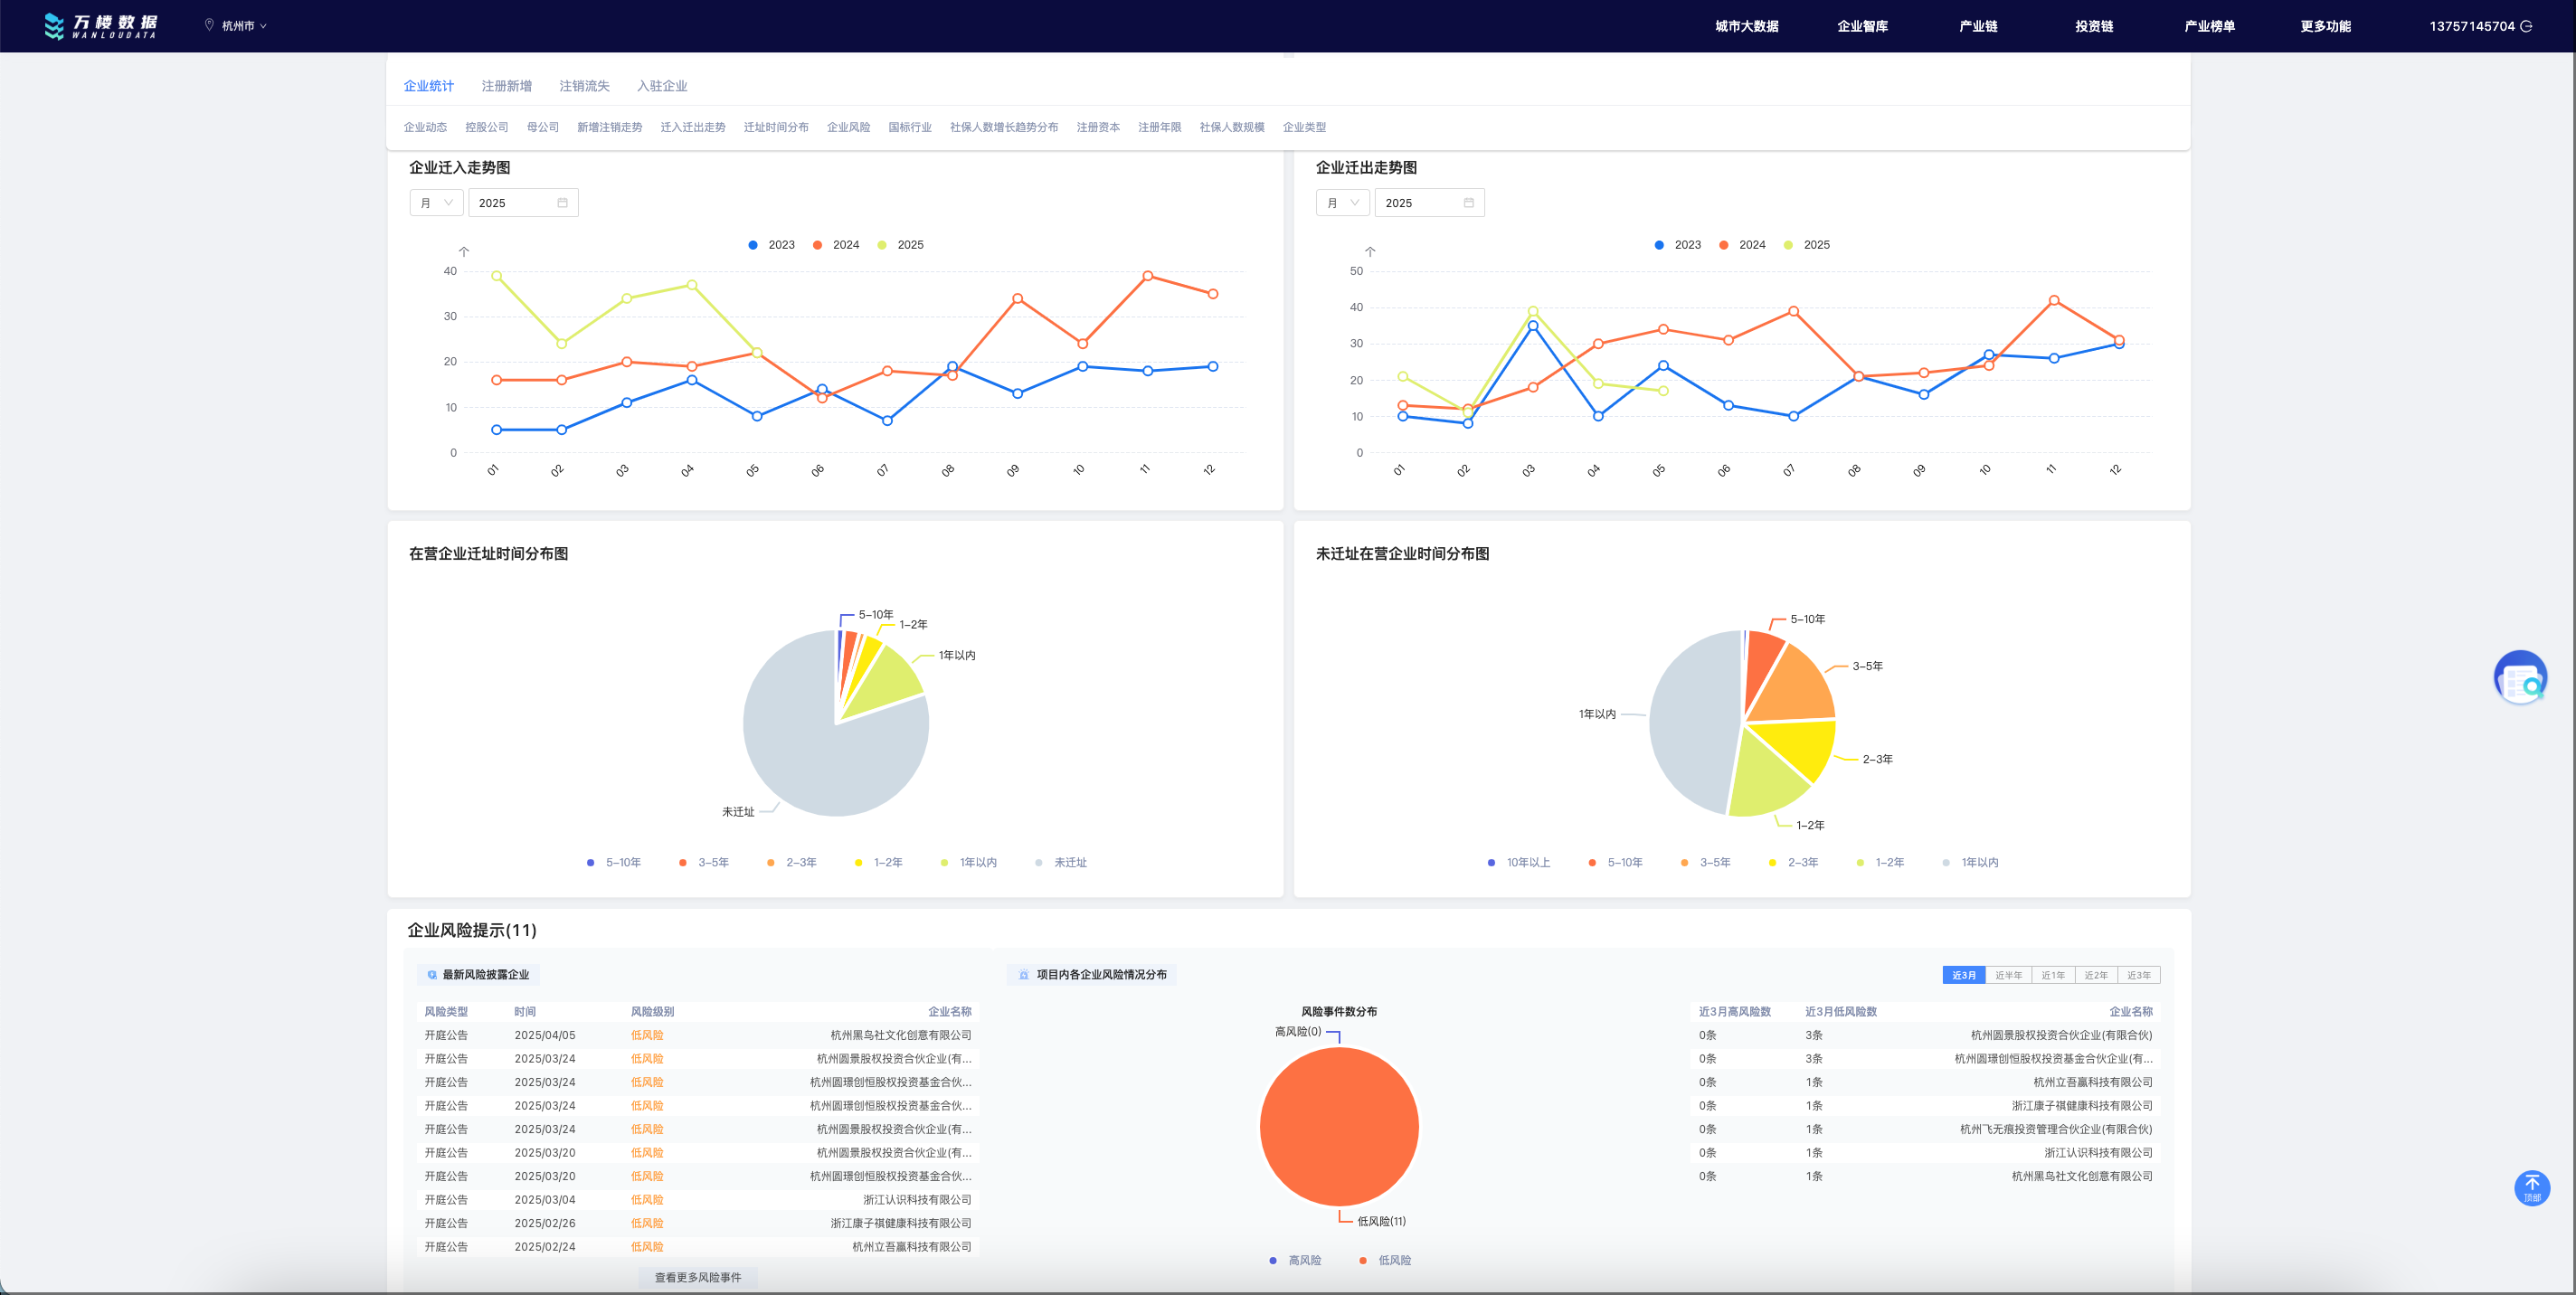Click the 最新风险披露企业 section icon
The width and height of the screenshot is (2576, 1295).
coord(432,975)
